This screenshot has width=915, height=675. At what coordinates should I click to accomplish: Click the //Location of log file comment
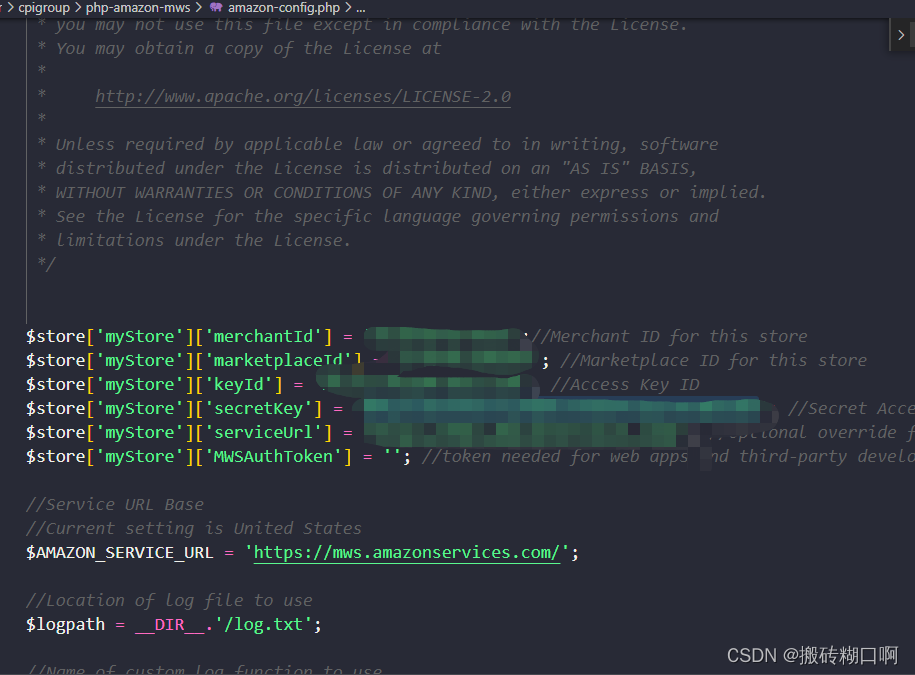point(169,600)
